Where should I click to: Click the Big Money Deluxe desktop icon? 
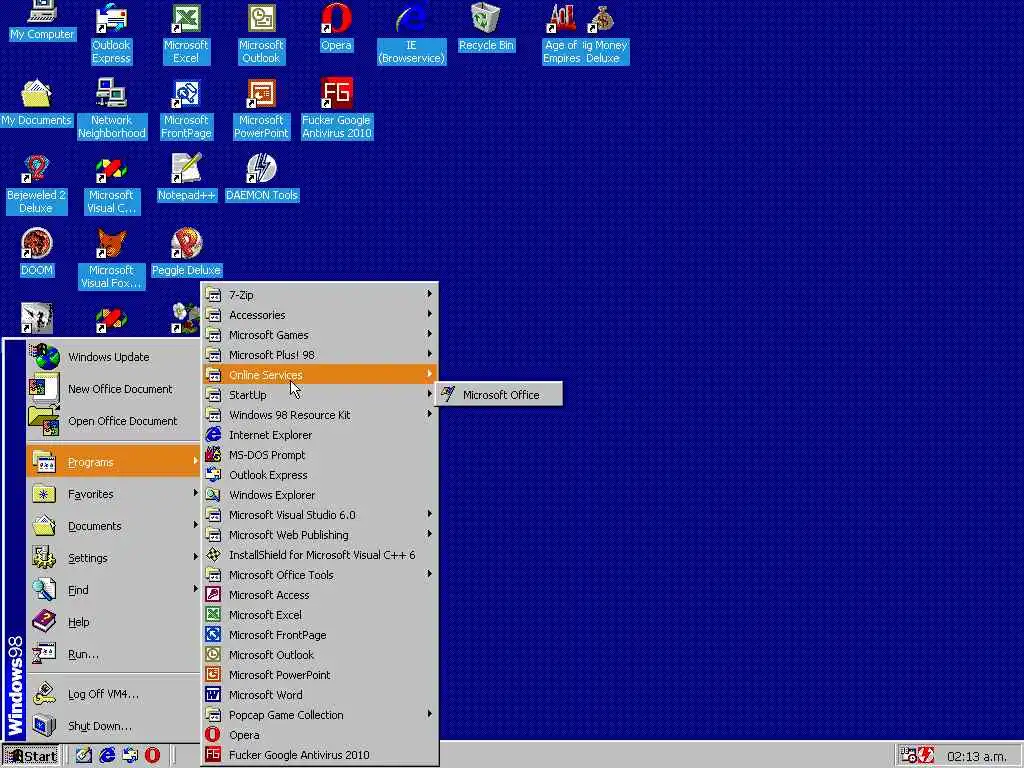(605, 34)
